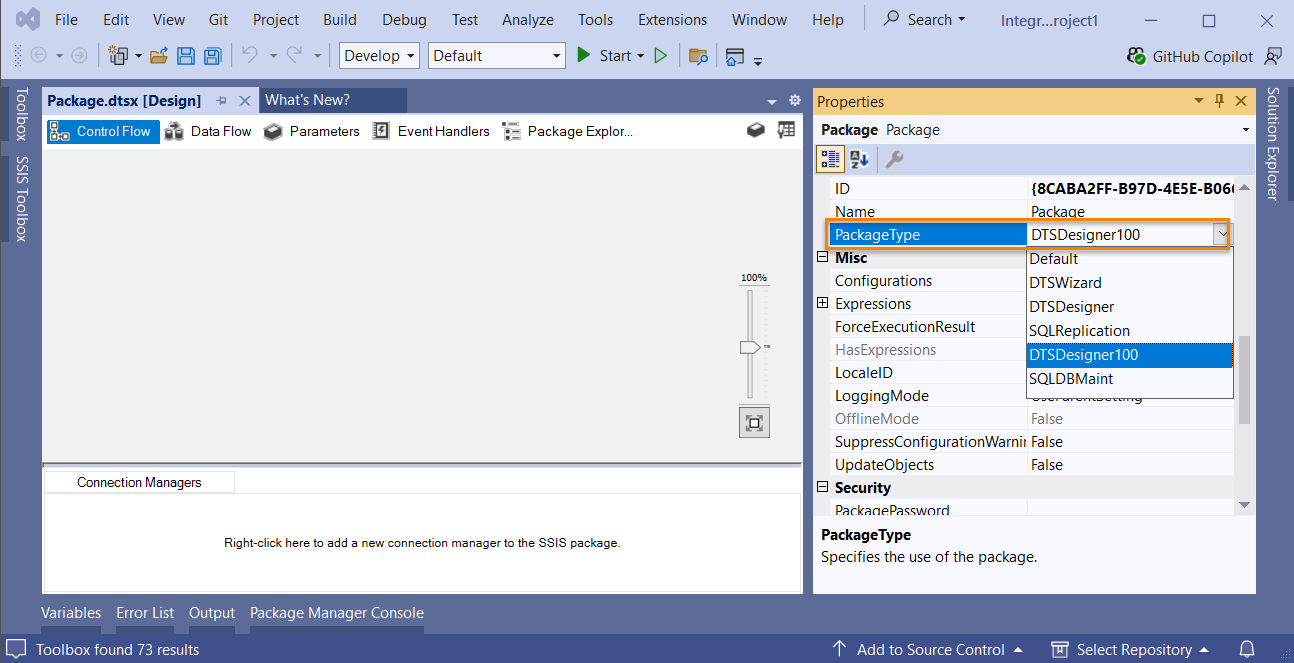Open the tab settings gear icon
Screen dimensions: 1294x663
click(x=795, y=100)
